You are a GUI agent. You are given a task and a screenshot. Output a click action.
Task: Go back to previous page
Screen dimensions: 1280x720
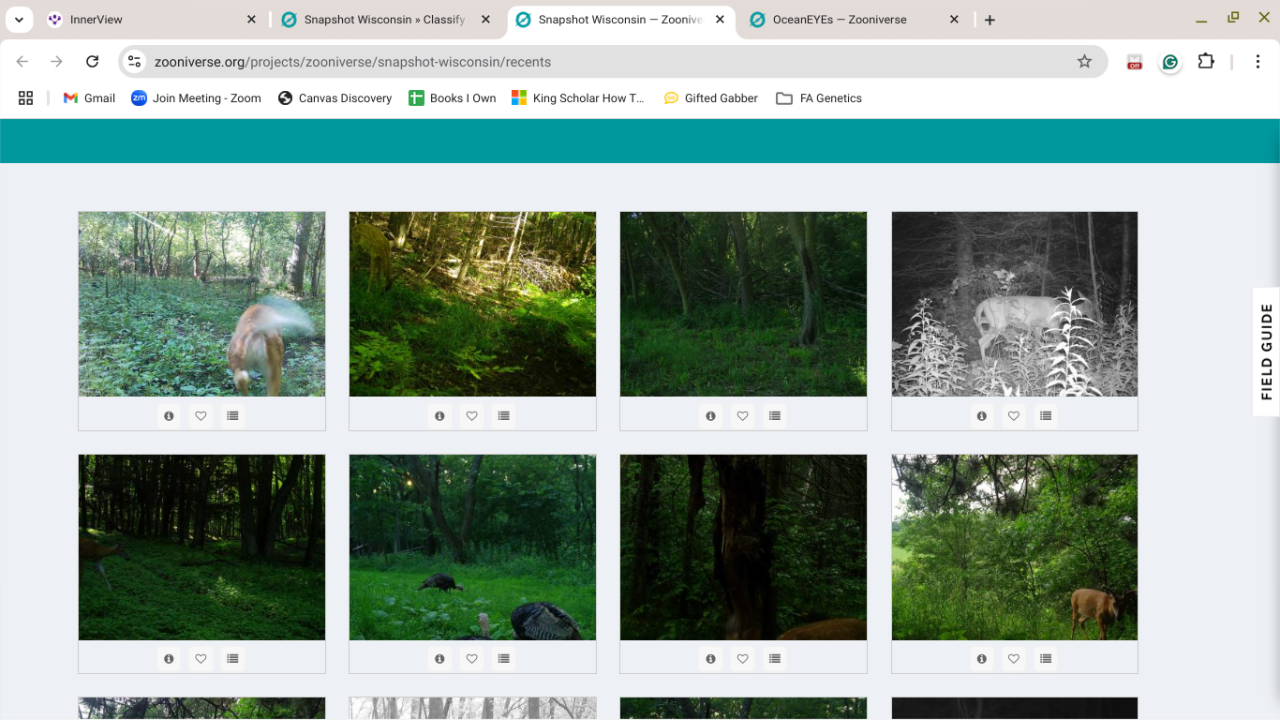click(x=22, y=62)
